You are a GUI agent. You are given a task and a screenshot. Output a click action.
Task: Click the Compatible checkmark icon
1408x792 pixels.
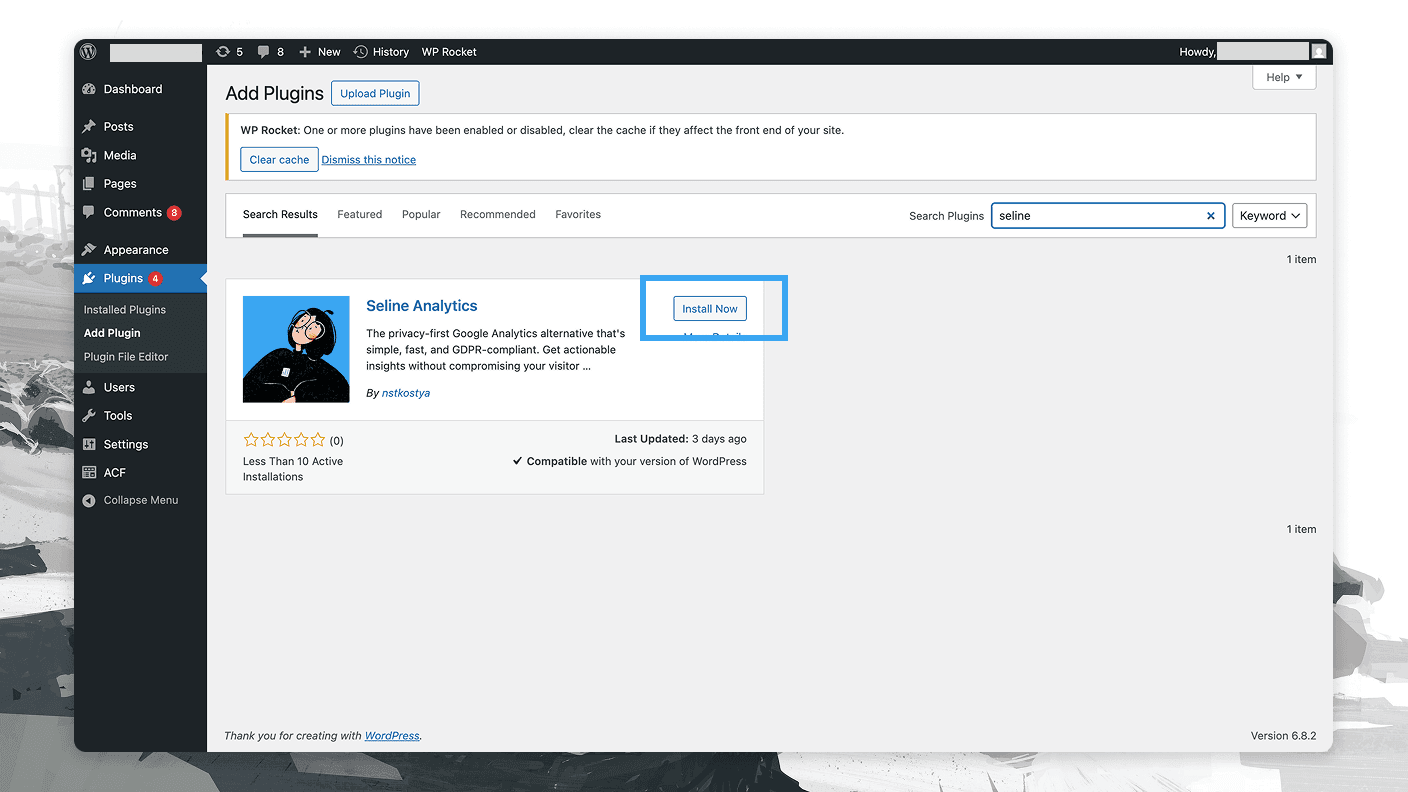pos(517,461)
